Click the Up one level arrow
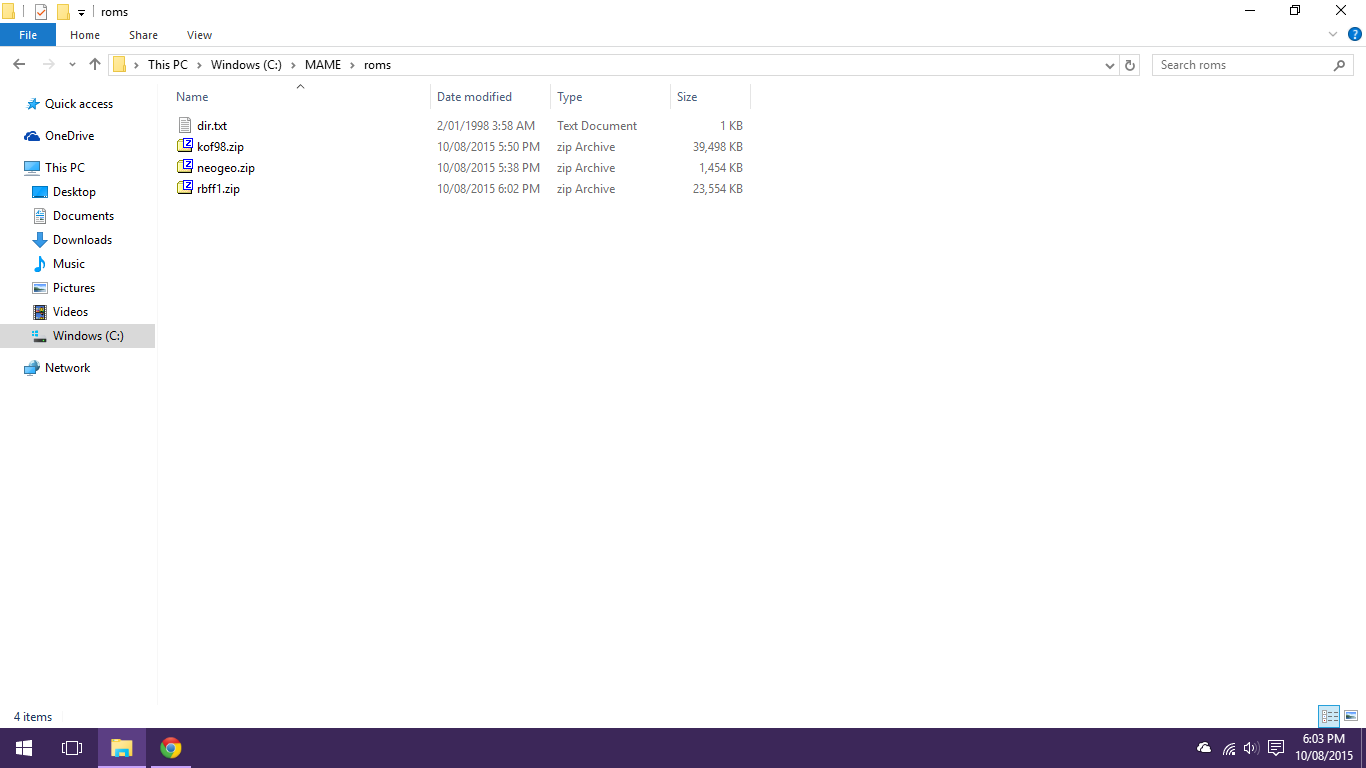Viewport: 1366px width, 768px height. (x=95, y=65)
